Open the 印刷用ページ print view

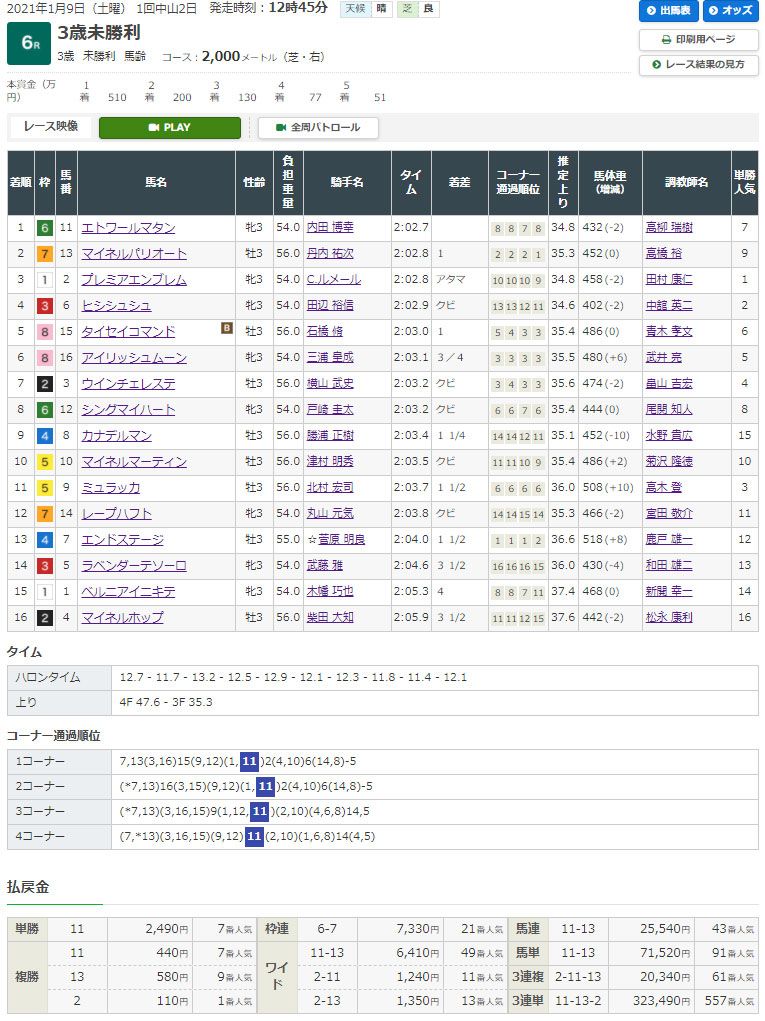[x=698, y=40]
